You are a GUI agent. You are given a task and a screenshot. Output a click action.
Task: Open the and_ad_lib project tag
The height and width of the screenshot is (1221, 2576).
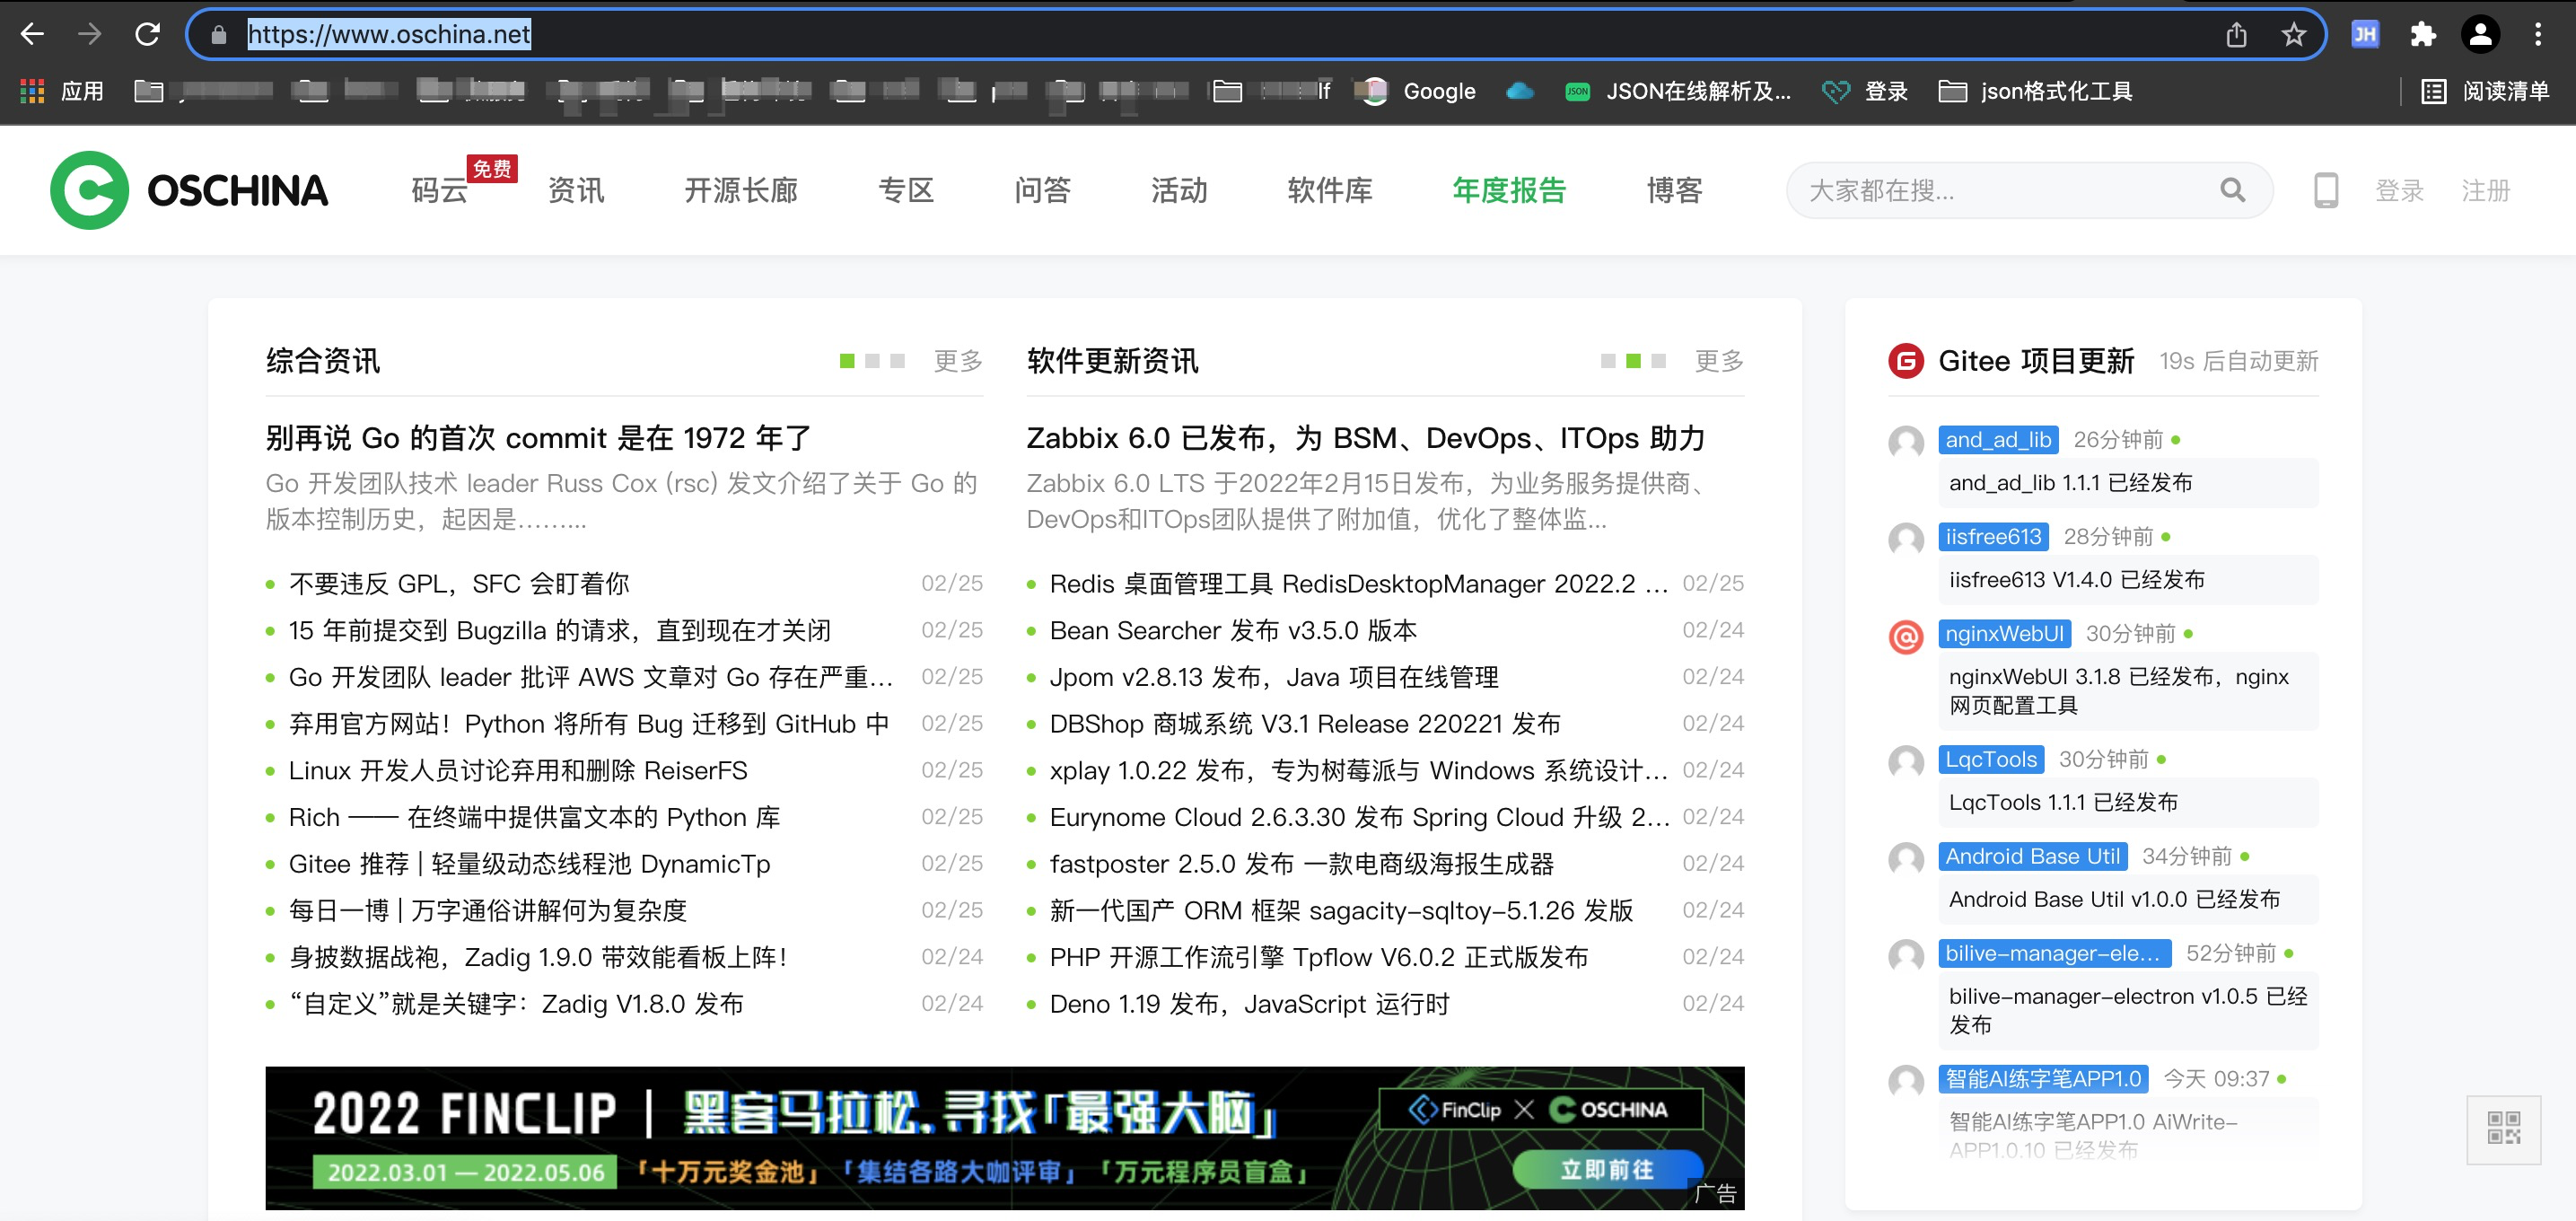point(1998,440)
